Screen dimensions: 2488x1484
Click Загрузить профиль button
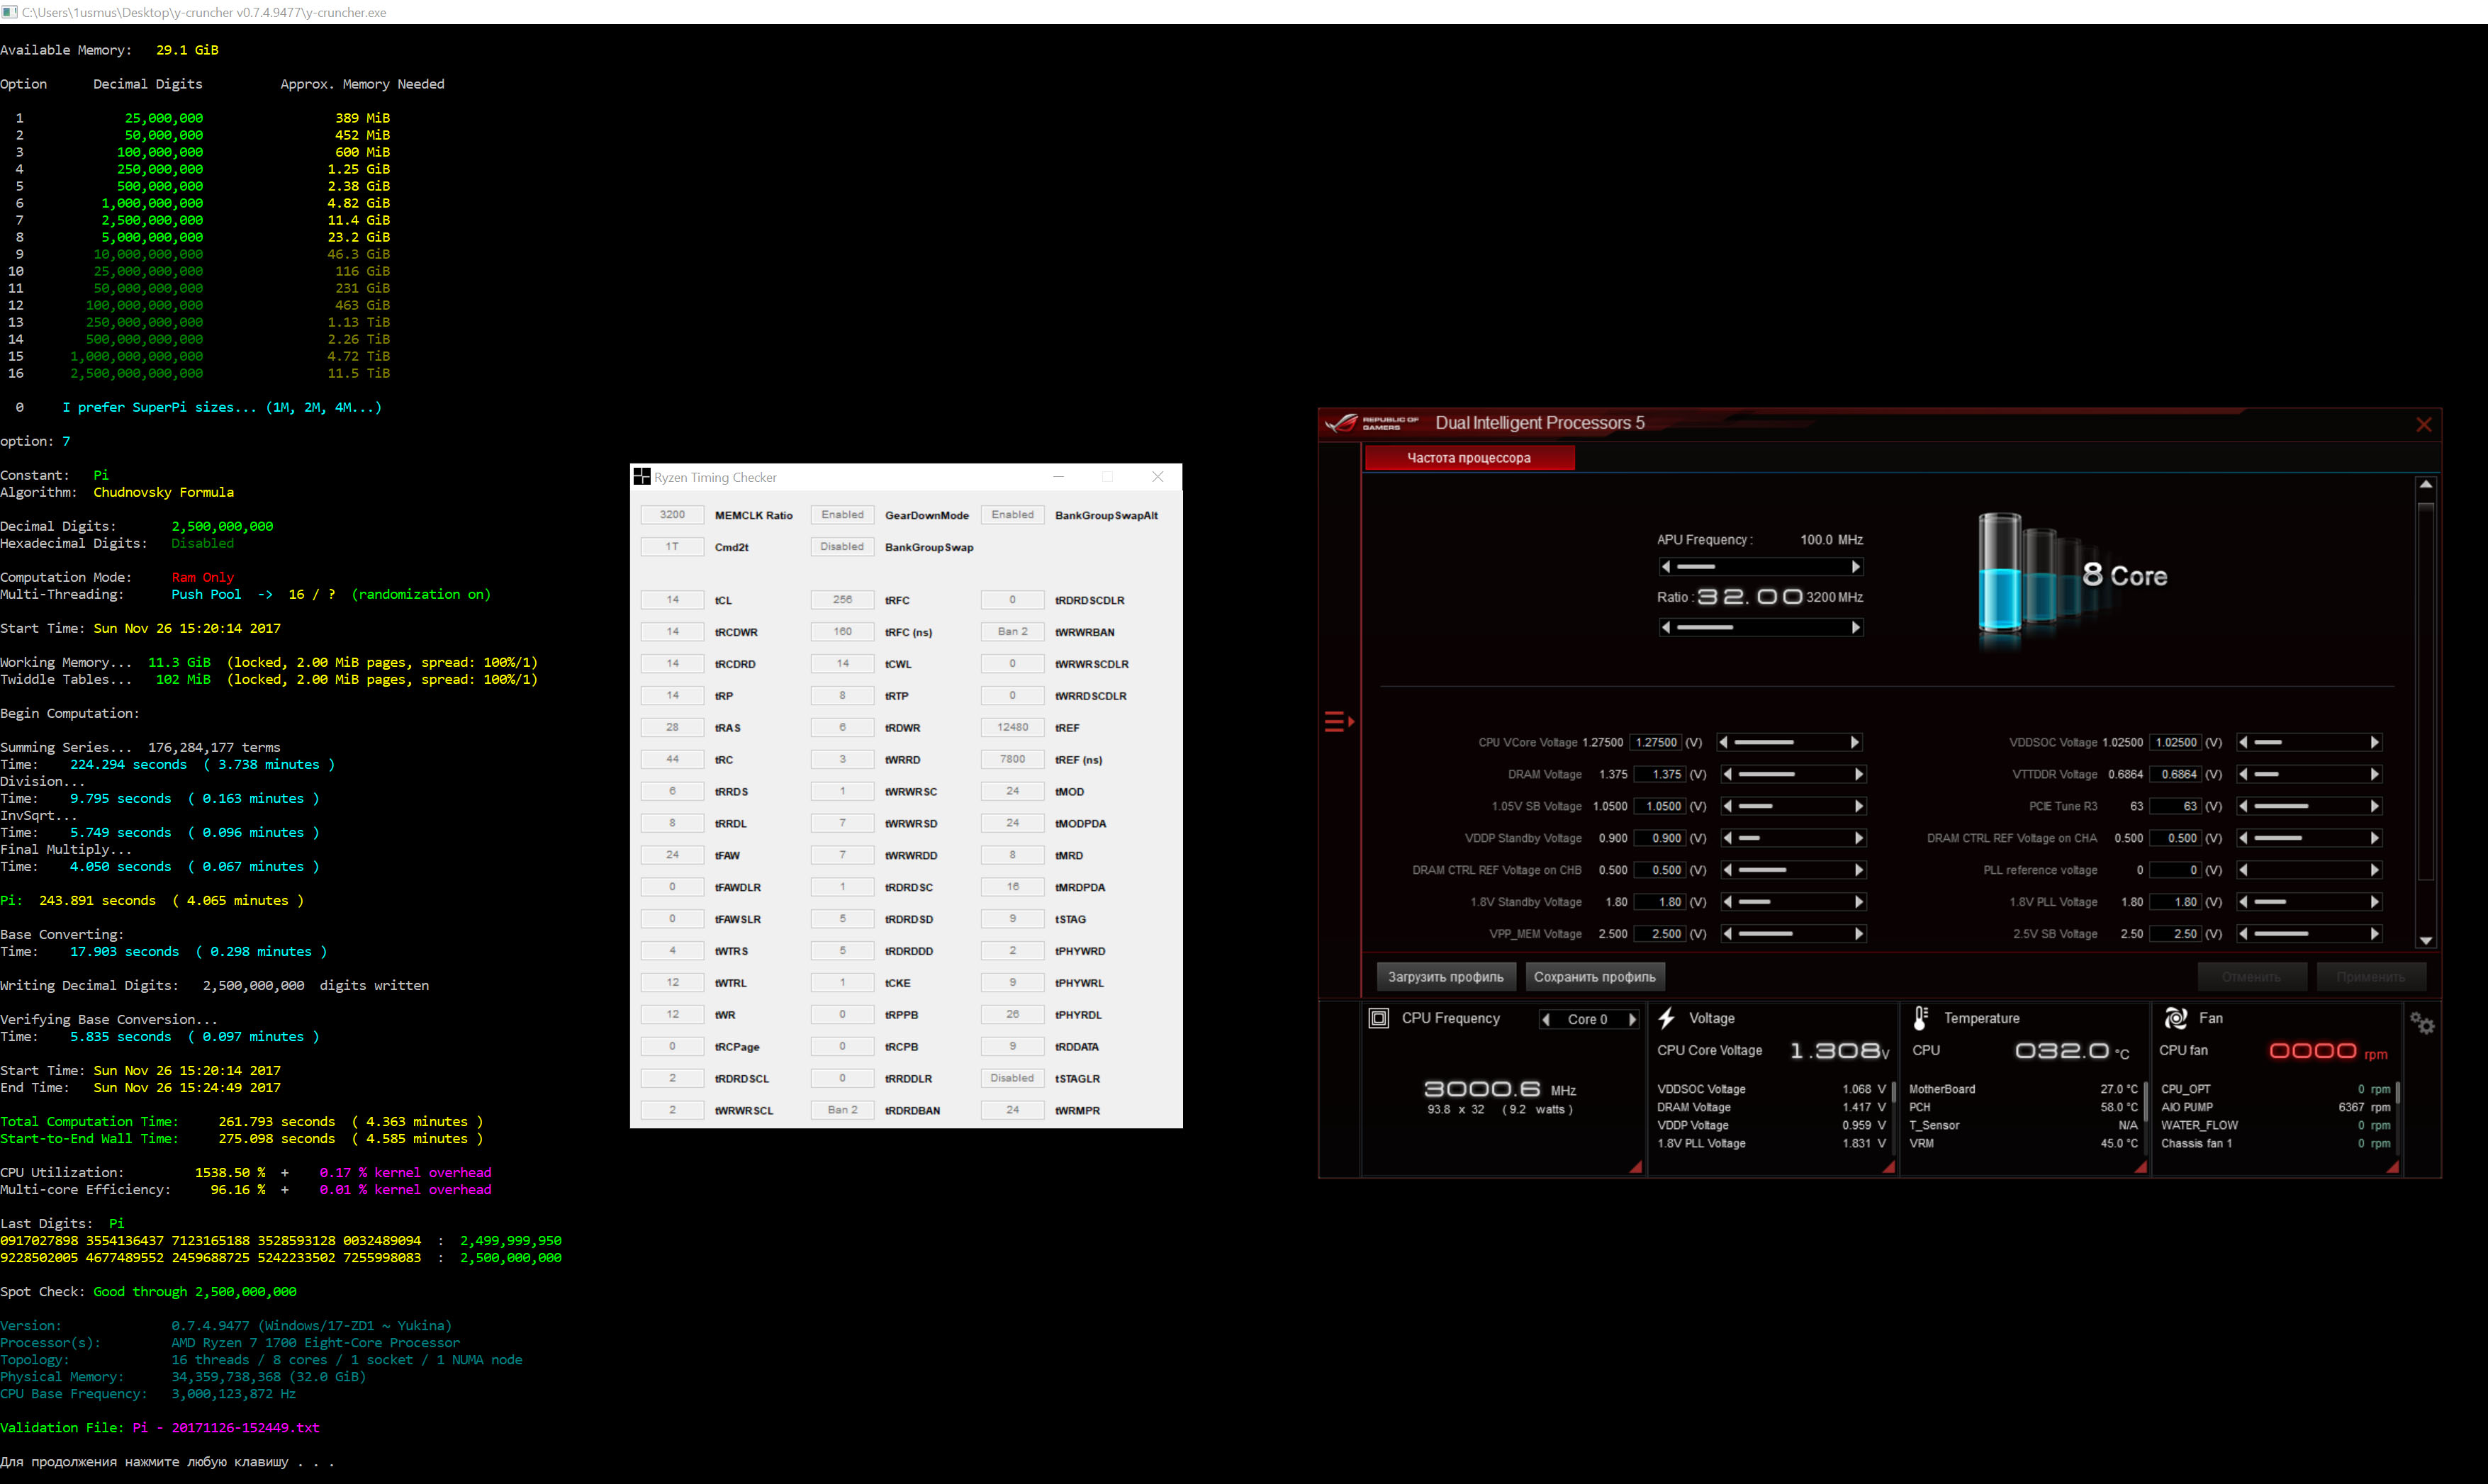coord(1445,977)
